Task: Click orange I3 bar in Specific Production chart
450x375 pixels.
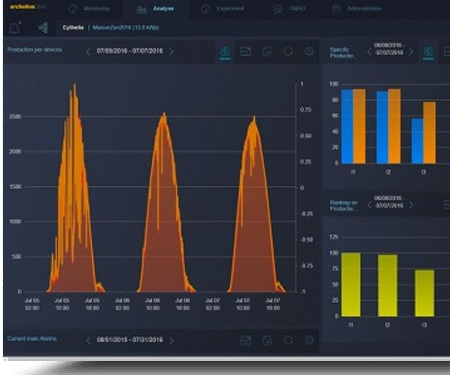Action: click(x=429, y=133)
